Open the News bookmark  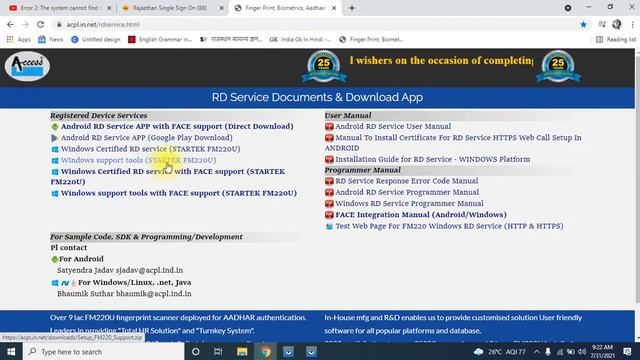point(51,40)
